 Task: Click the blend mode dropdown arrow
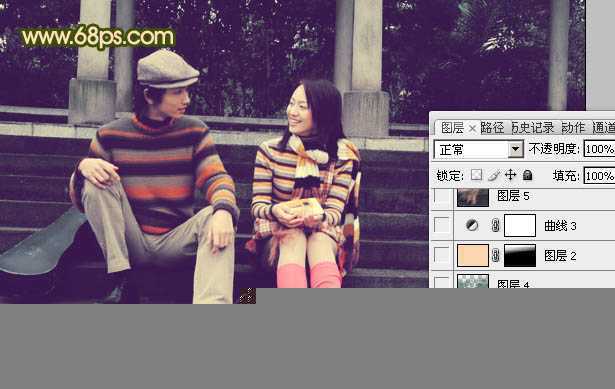pyautogui.click(x=516, y=149)
